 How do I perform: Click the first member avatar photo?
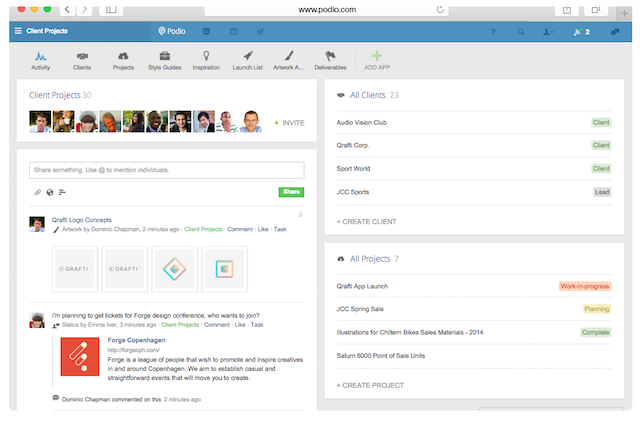coord(40,121)
